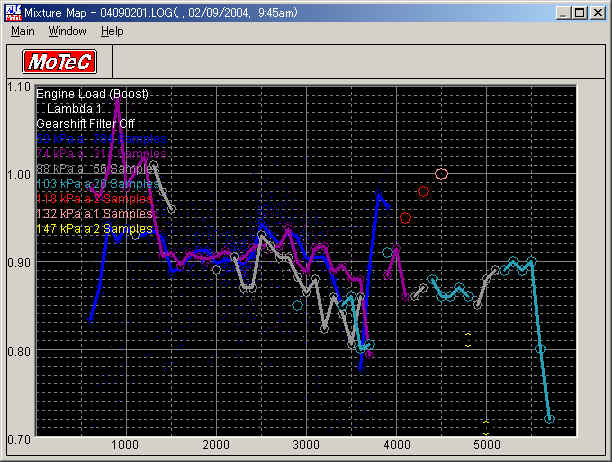Click the title bar text 'Mixture Map'

pos(55,13)
